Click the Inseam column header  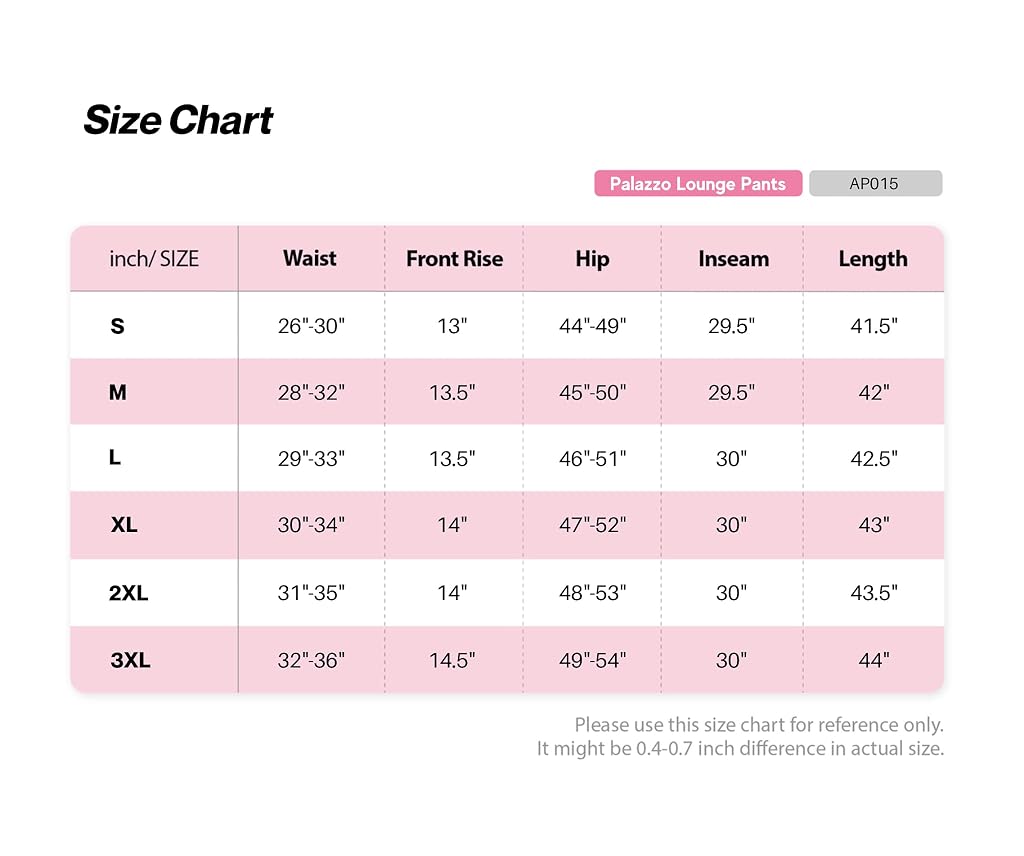tap(733, 259)
